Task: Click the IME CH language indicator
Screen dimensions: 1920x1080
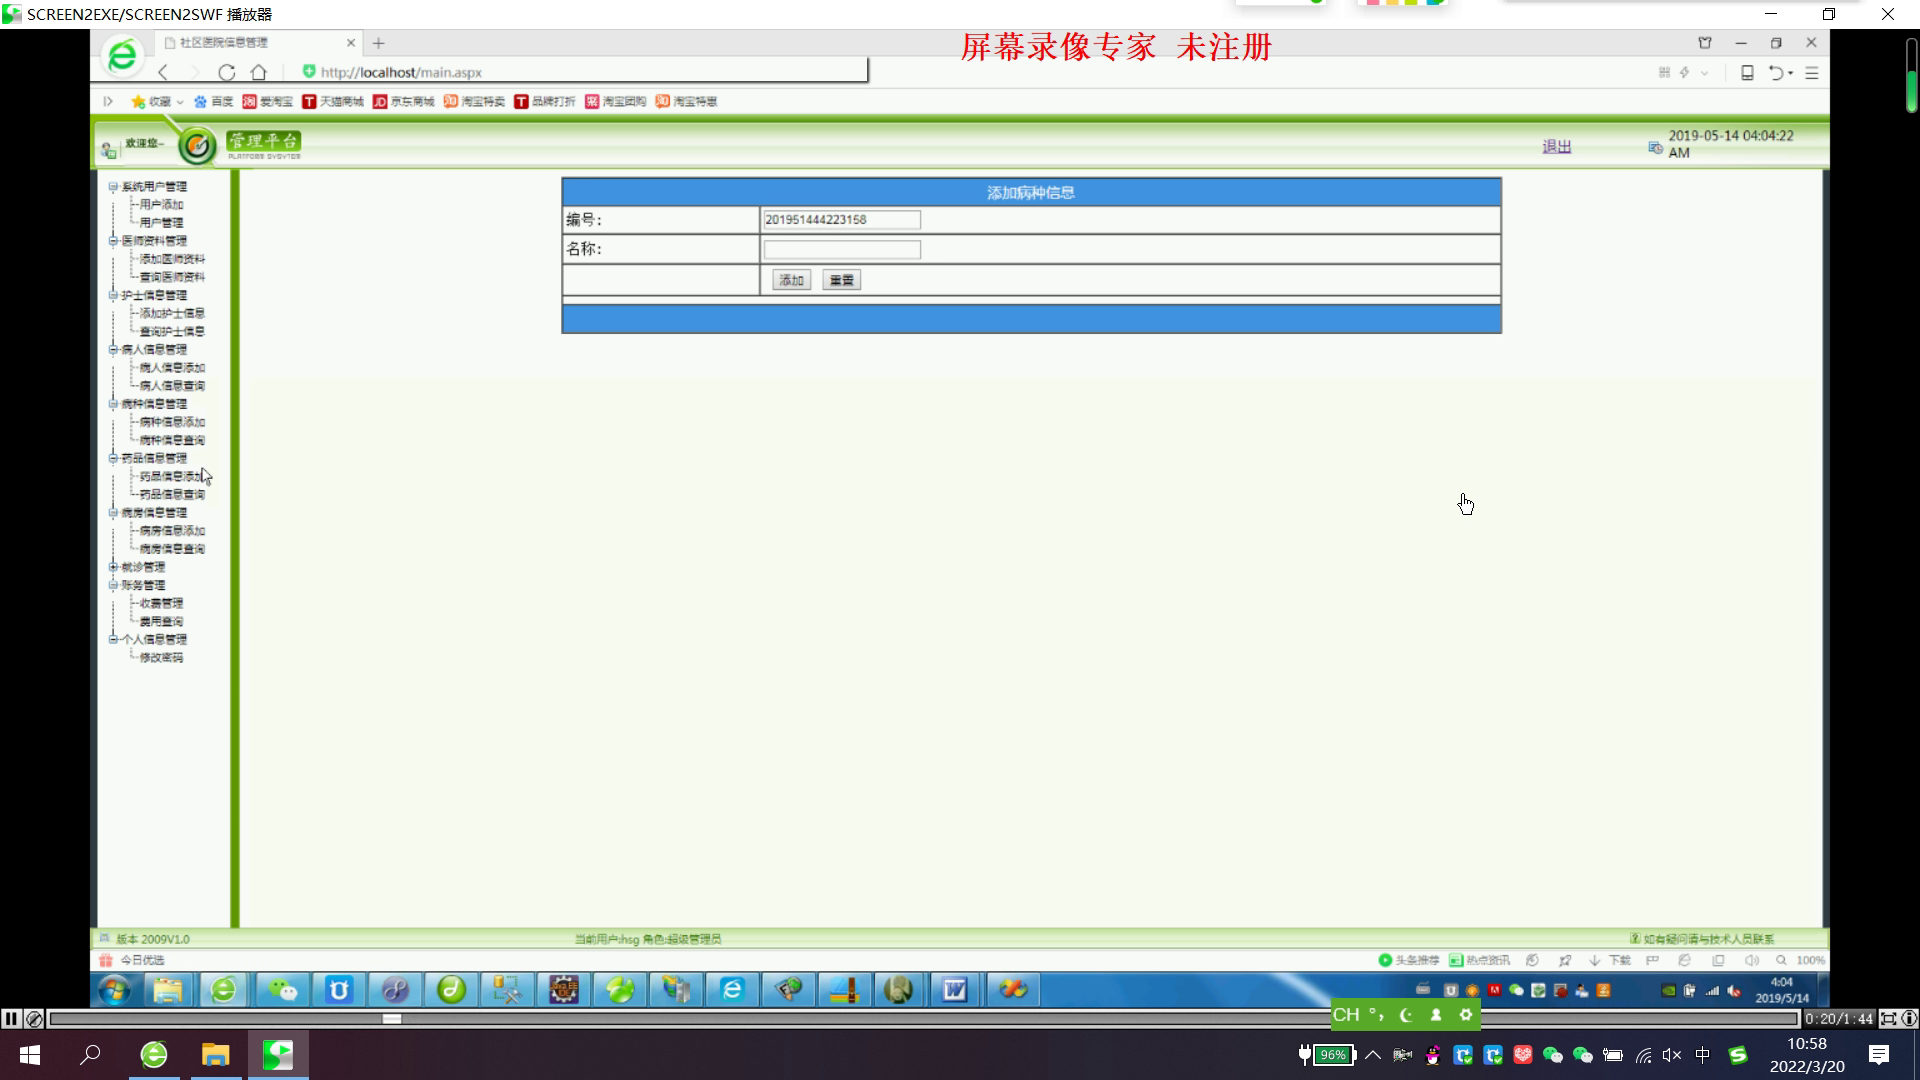Action: click(x=1346, y=1015)
